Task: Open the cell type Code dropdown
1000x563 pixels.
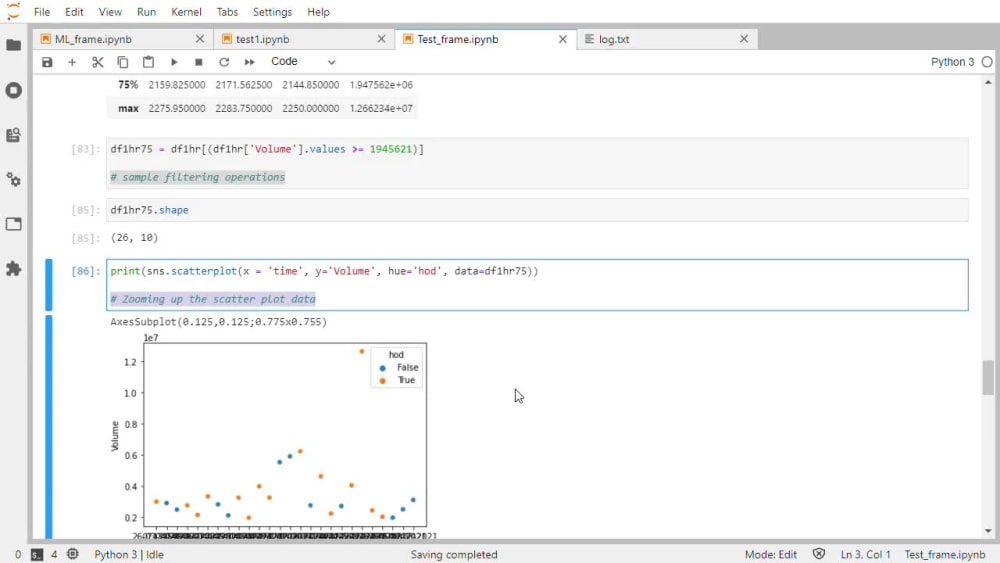Action: coord(303,62)
